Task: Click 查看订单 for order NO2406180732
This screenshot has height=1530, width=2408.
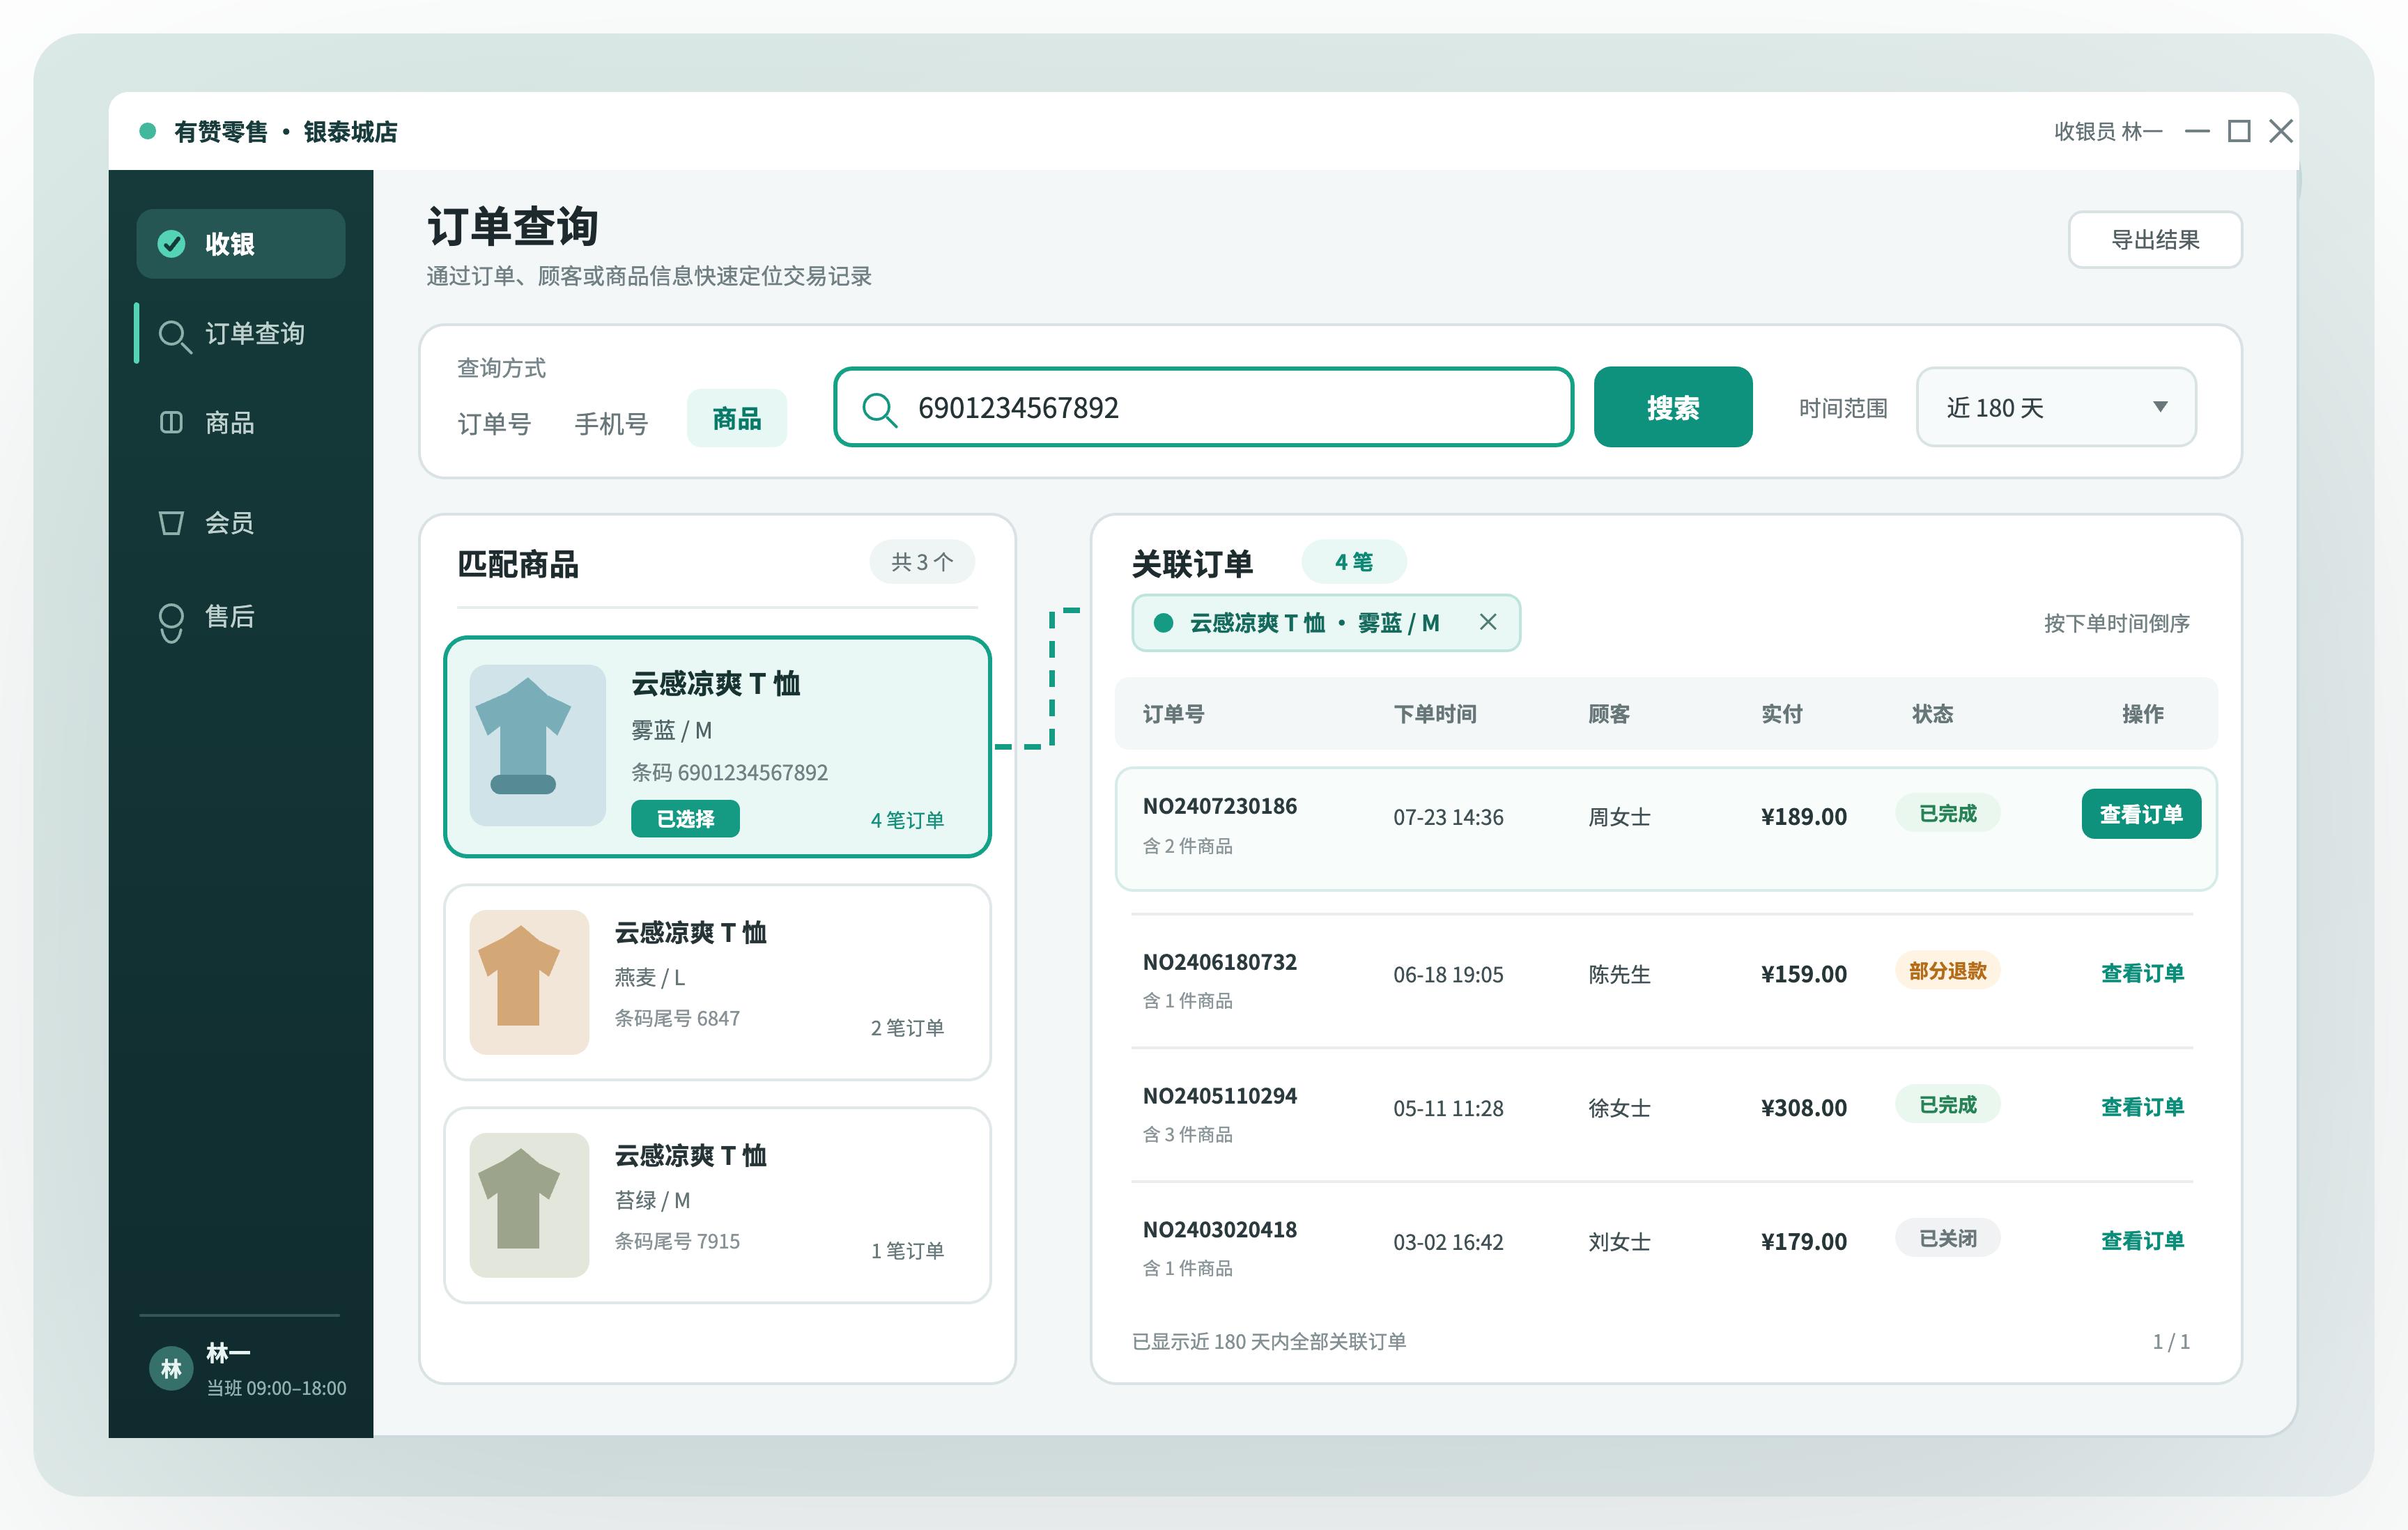Action: pos(2142,973)
